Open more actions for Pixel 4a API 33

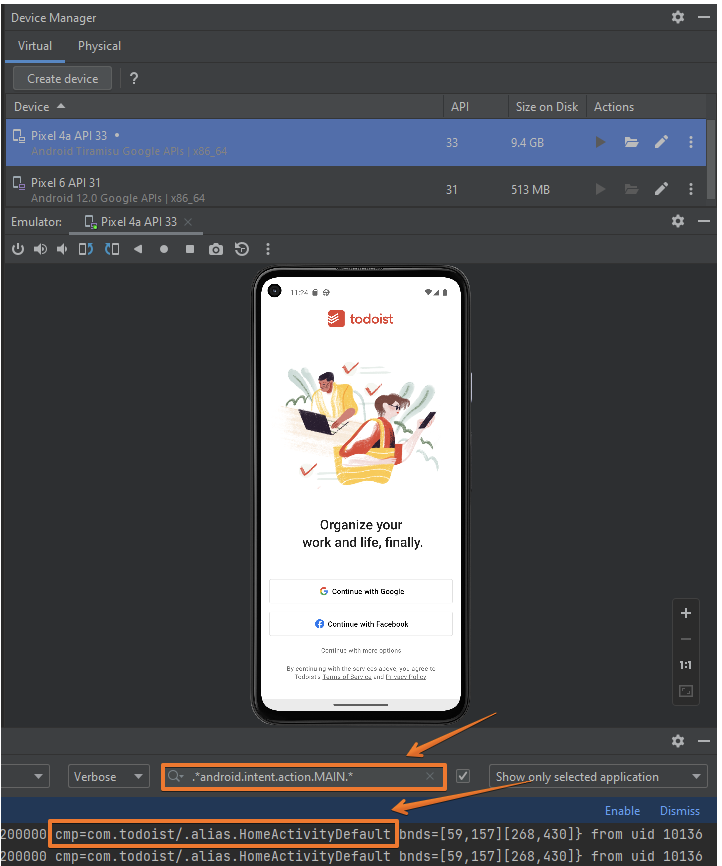tap(691, 142)
